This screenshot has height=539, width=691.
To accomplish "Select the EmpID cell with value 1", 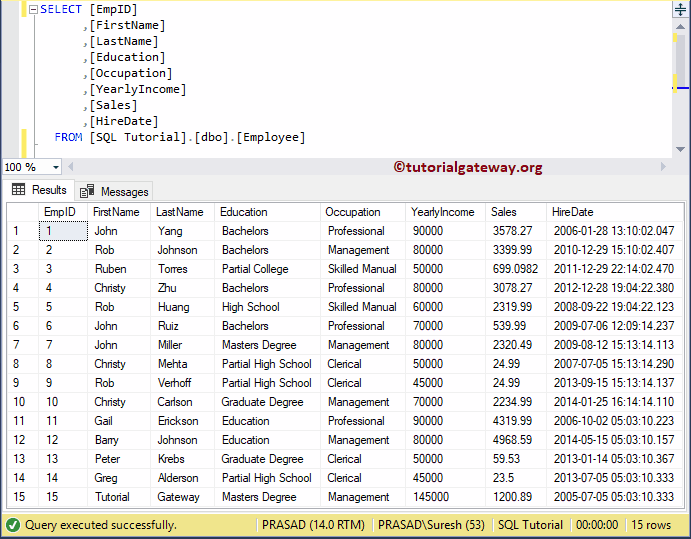I will (63, 231).
